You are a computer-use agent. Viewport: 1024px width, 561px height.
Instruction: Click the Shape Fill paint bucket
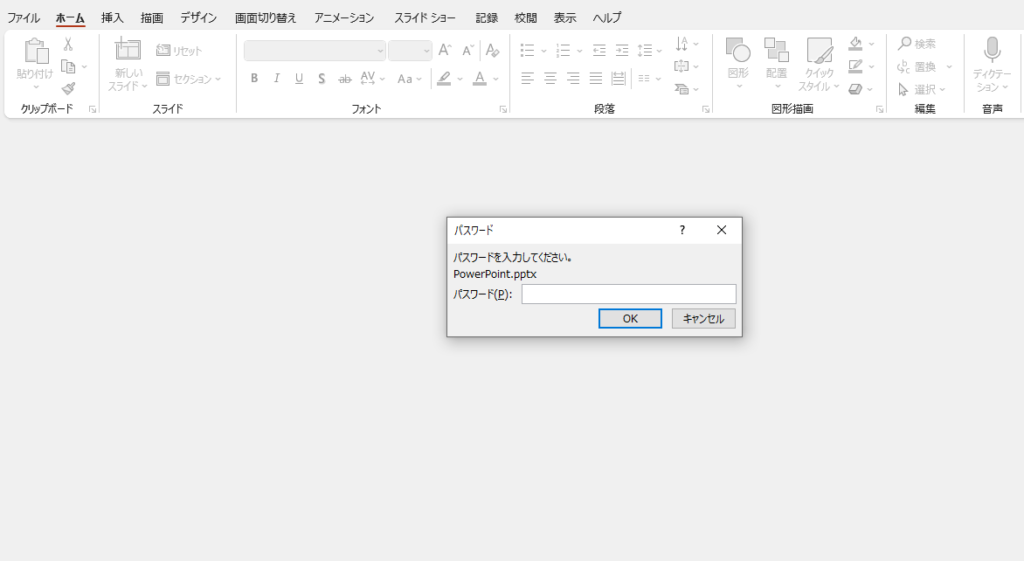coord(856,44)
